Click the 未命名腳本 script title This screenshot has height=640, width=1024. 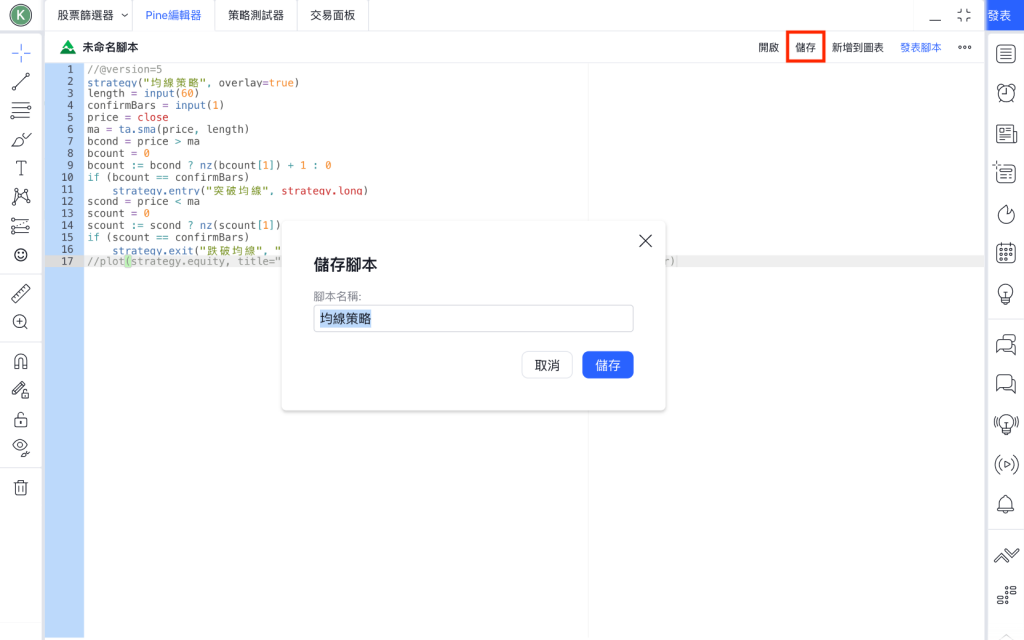pyautogui.click(x=110, y=47)
